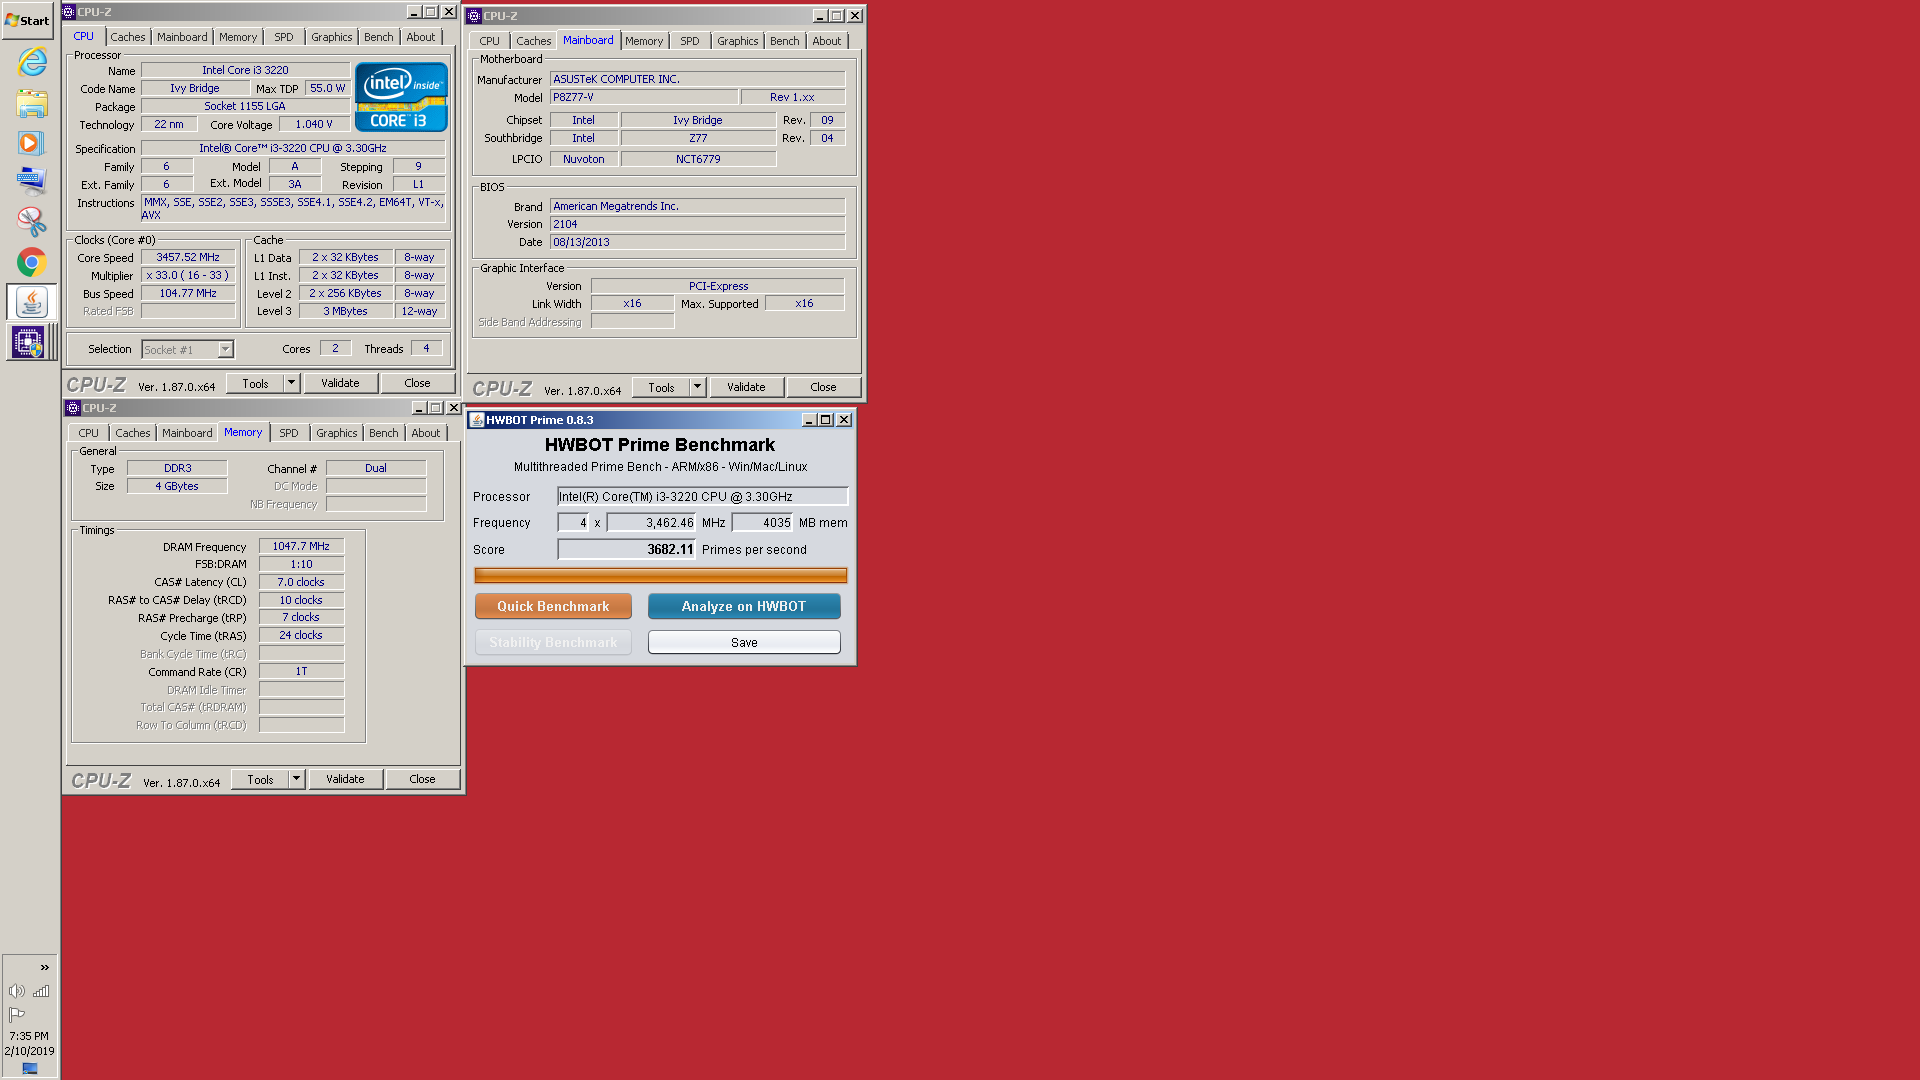
Task: Switch to CPU tab in Mainboard CPU-Z window
Action: [x=489, y=41]
